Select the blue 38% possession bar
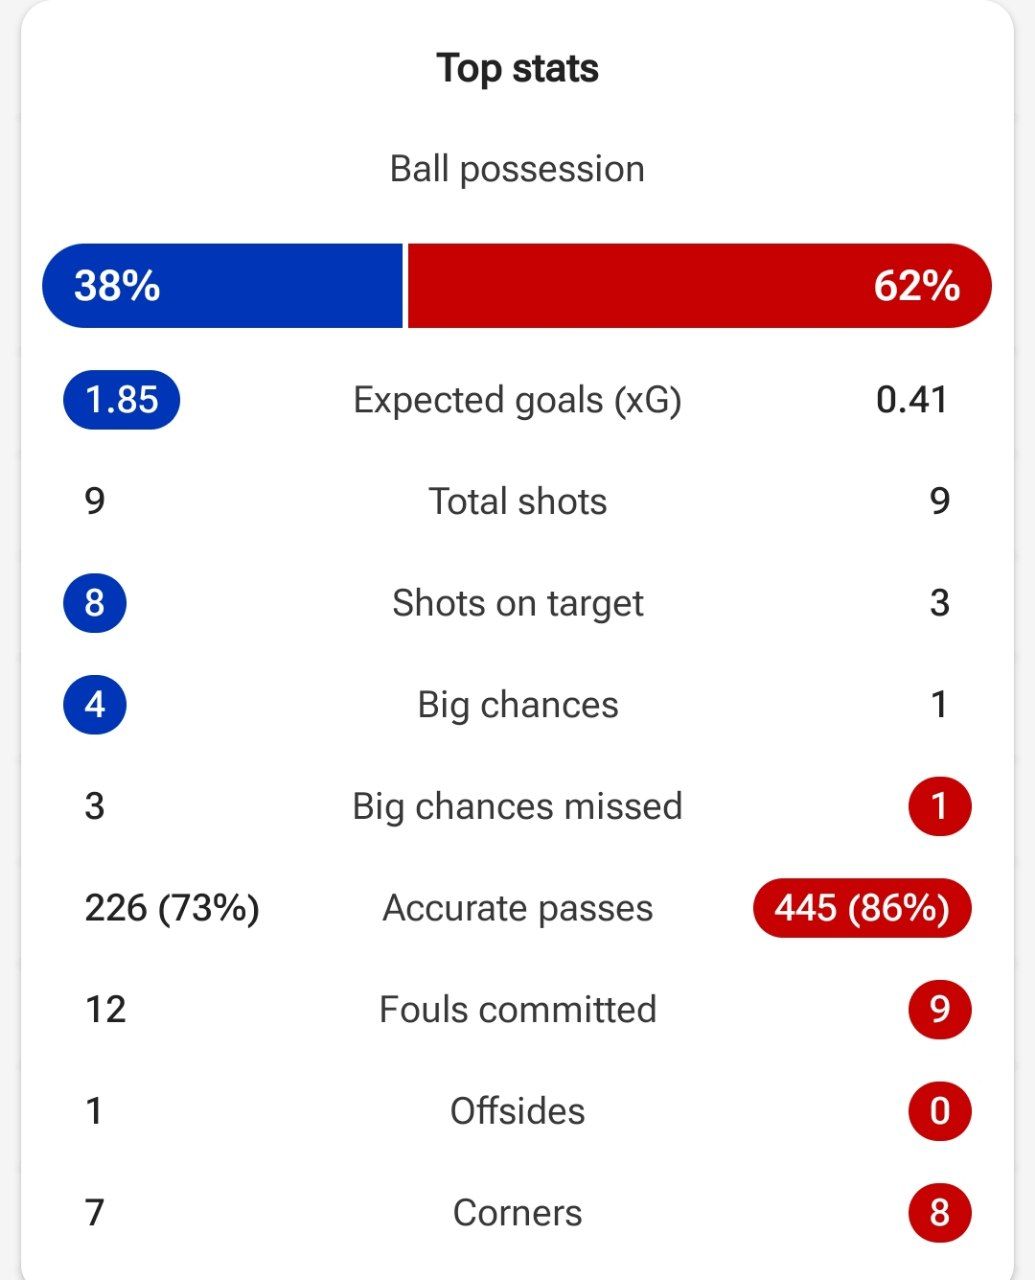This screenshot has width=1035, height=1280. (x=222, y=286)
